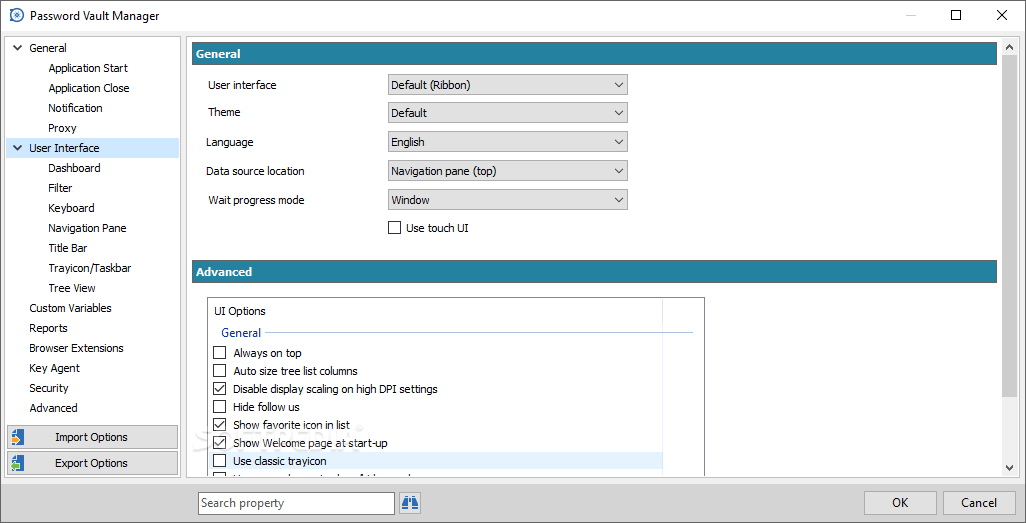Open the Theme dropdown
This screenshot has height=523, width=1026.
(x=508, y=113)
